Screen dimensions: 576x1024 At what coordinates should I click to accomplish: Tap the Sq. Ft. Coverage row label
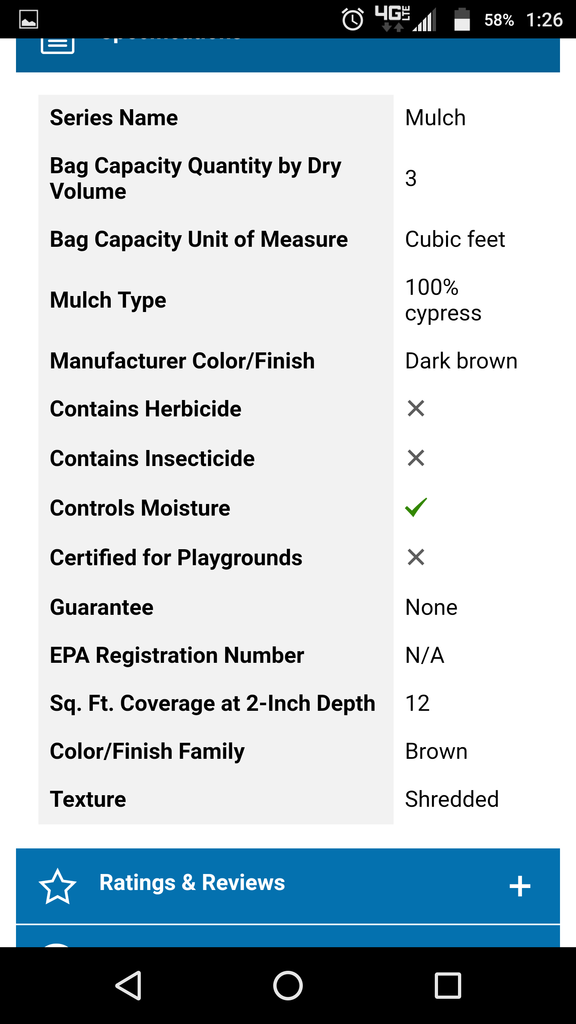(x=212, y=703)
